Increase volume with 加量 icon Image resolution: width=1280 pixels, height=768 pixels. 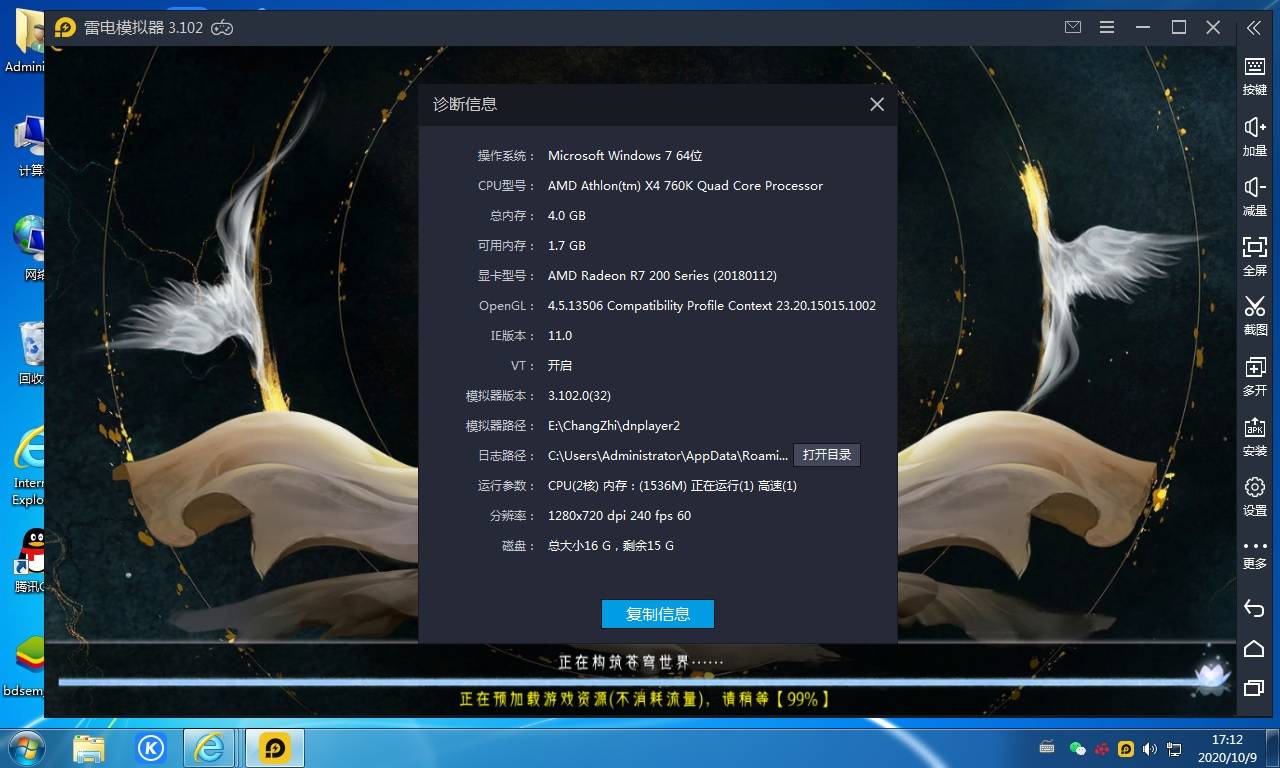click(1254, 135)
